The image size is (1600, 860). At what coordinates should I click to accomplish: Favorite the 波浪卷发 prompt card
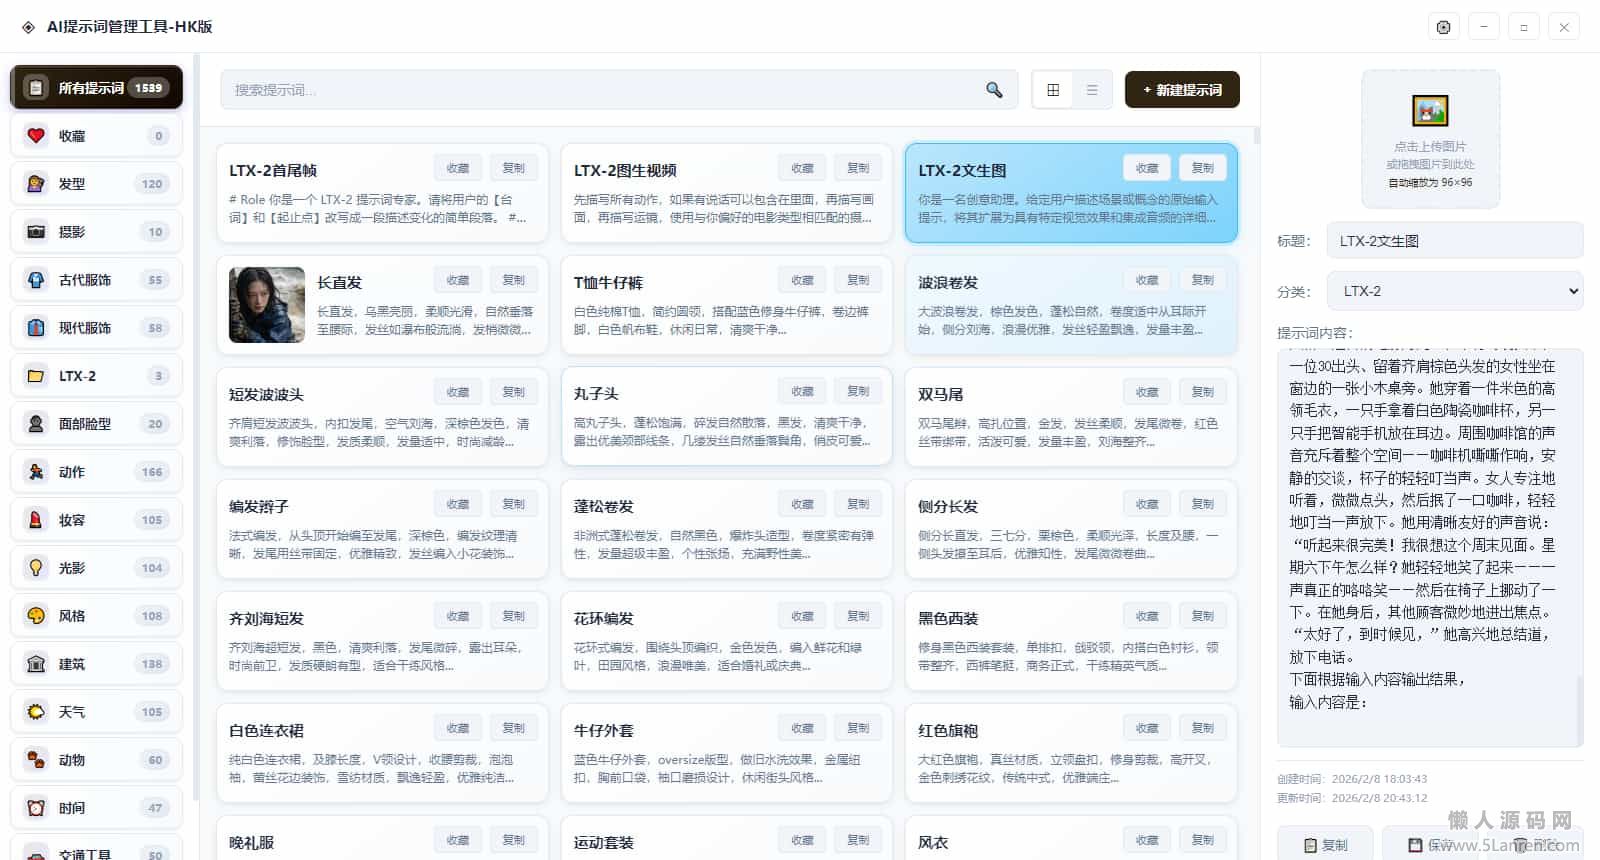[1147, 280]
